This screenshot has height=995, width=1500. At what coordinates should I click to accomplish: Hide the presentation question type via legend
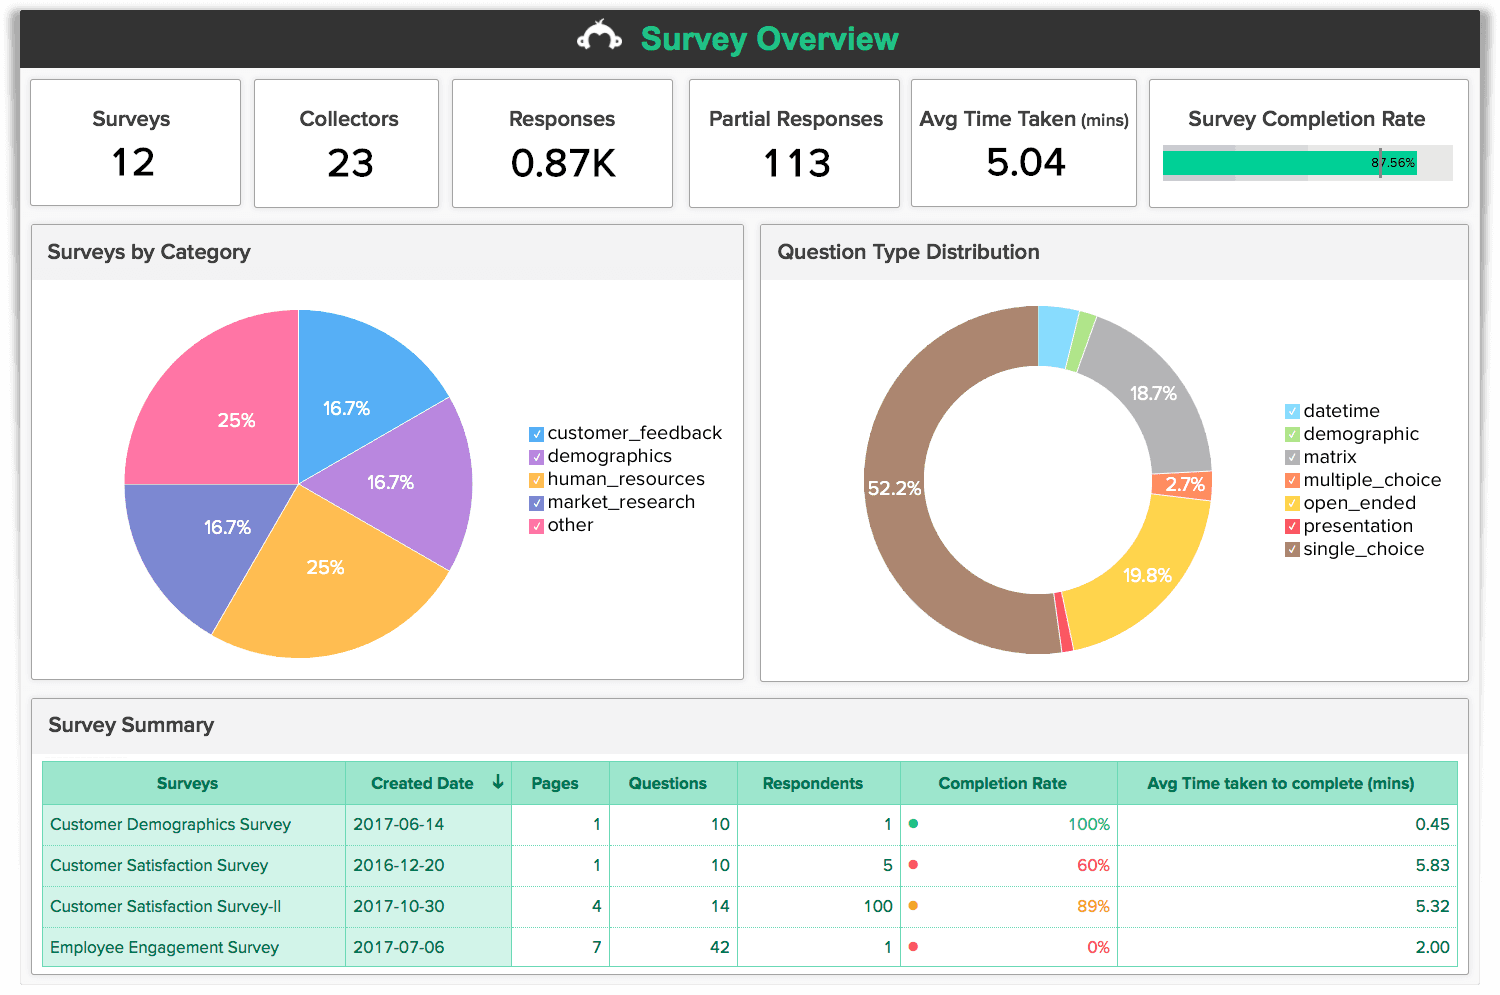coord(1291,526)
